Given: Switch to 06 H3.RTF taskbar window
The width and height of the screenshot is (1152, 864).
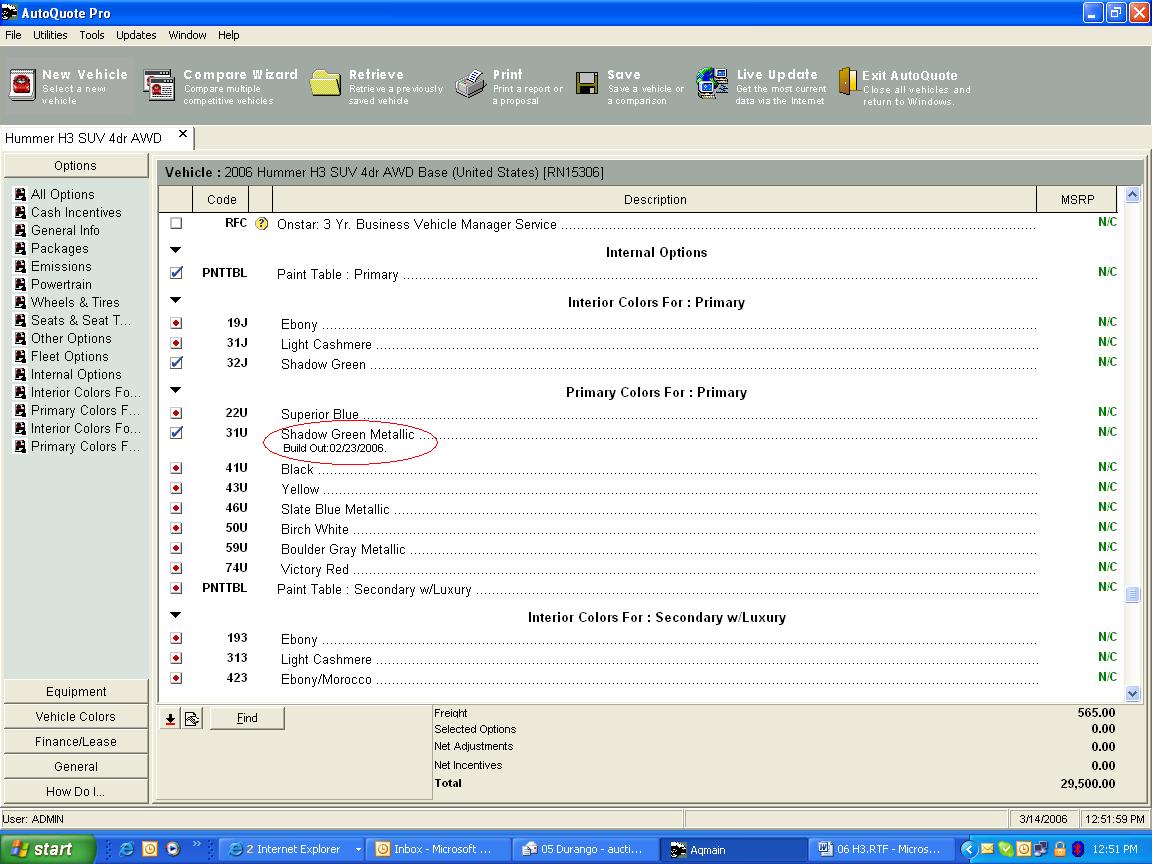Looking at the screenshot, I should click(882, 849).
